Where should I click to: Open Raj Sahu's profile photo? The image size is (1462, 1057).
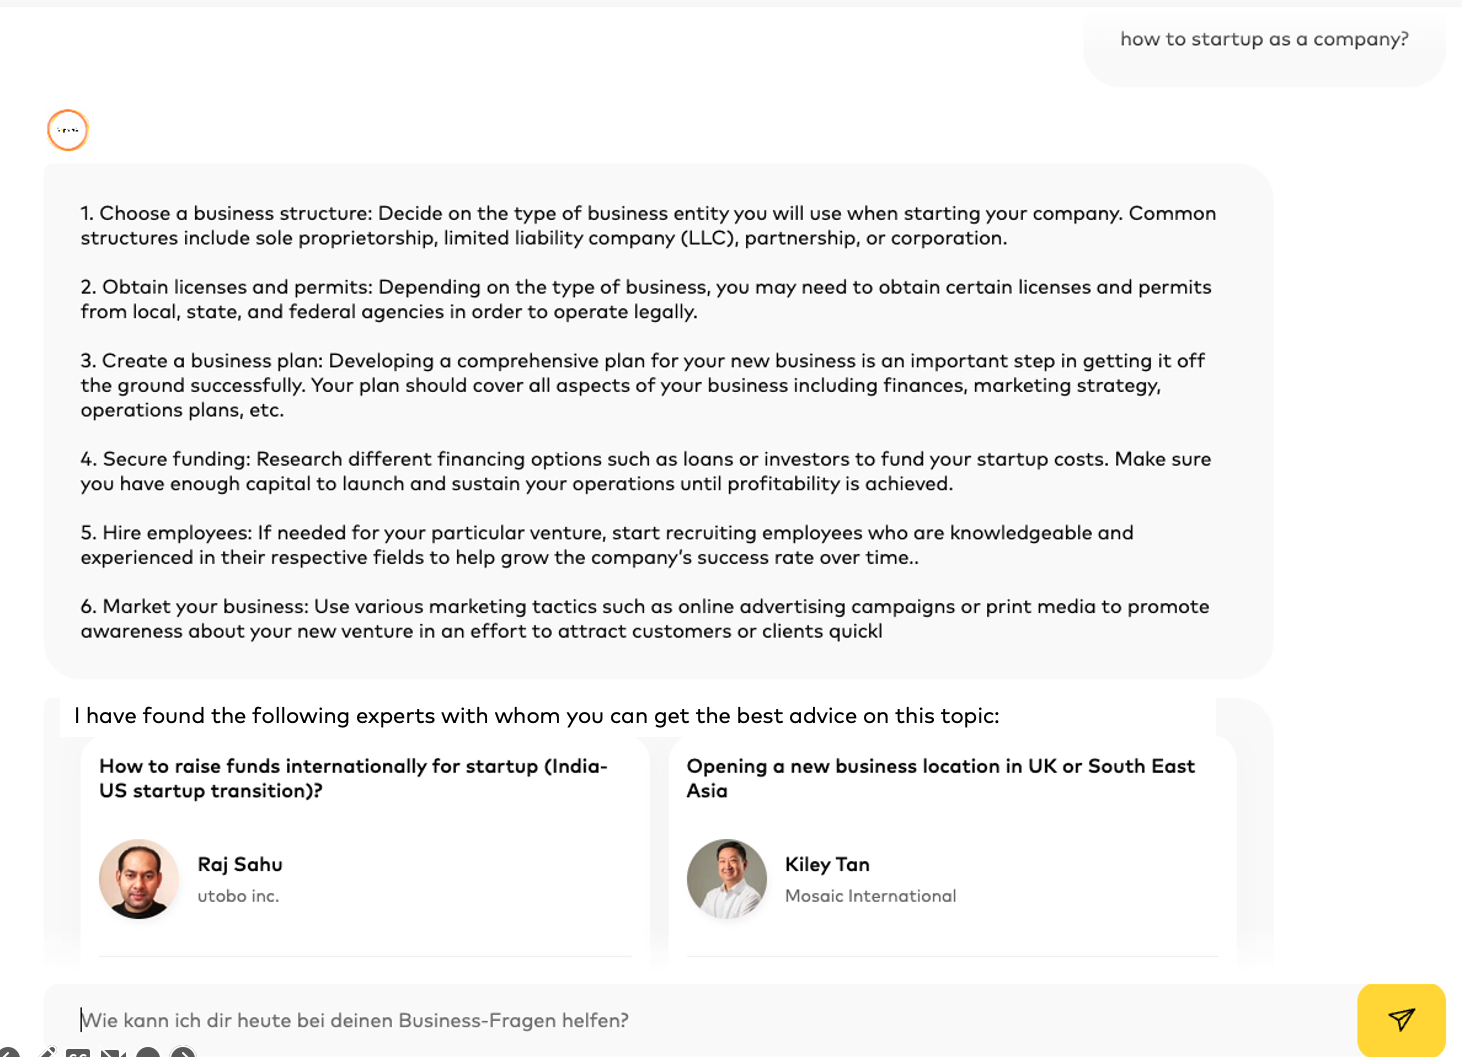[x=139, y=879]
